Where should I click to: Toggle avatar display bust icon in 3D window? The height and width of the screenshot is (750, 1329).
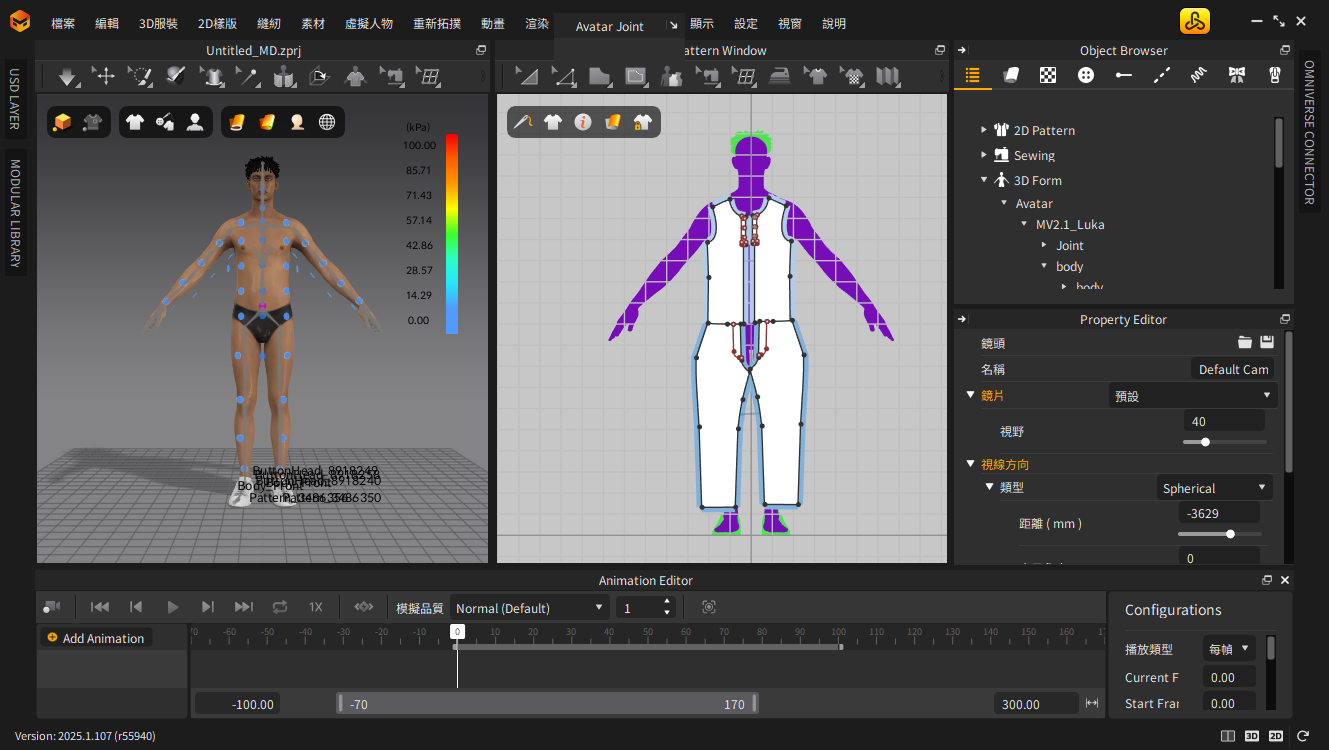click(195, 122)
